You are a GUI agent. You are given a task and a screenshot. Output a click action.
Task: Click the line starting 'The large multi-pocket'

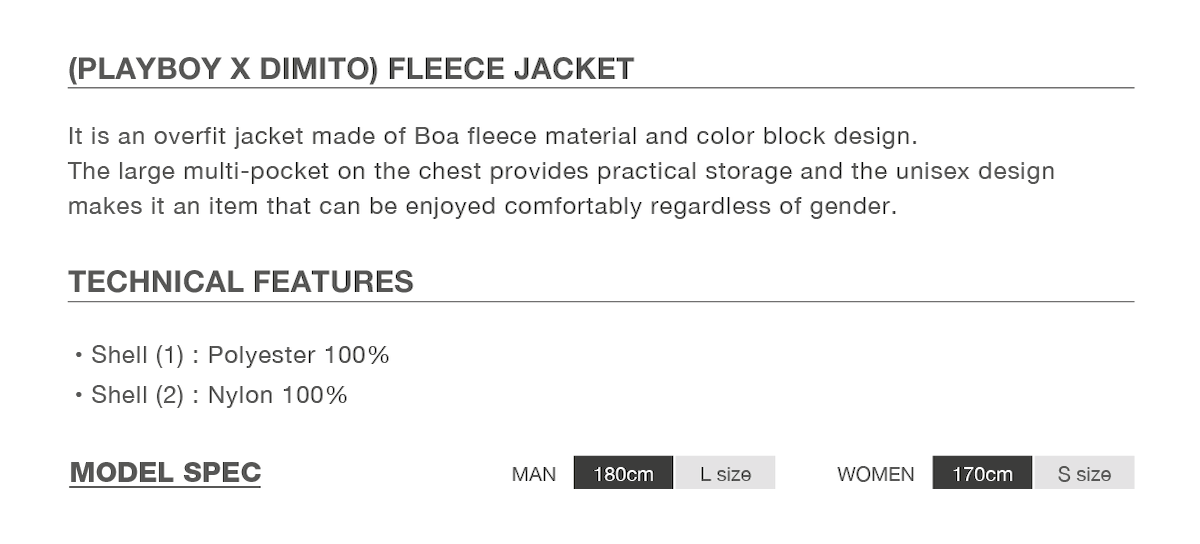coord(561,171)
